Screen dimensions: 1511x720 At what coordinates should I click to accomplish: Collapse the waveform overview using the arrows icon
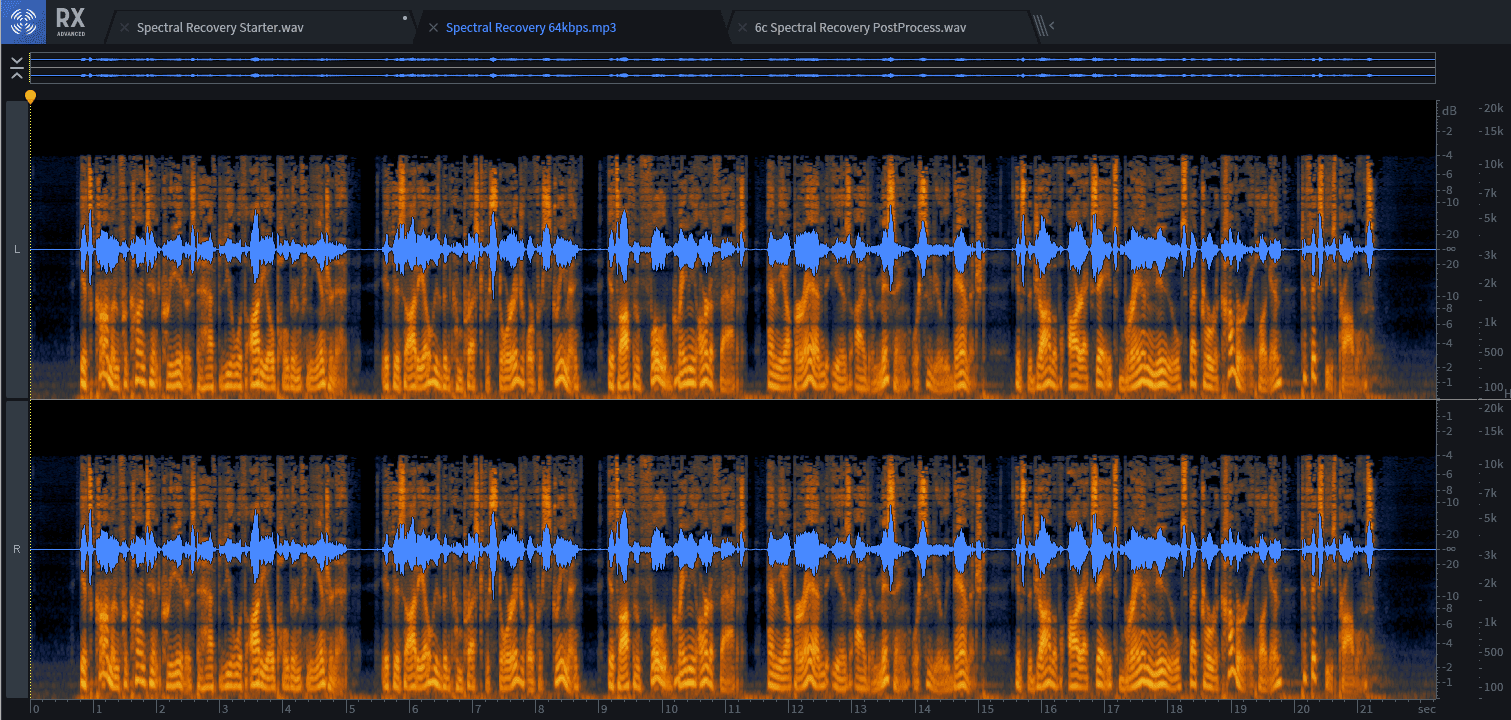click(17, 68)
